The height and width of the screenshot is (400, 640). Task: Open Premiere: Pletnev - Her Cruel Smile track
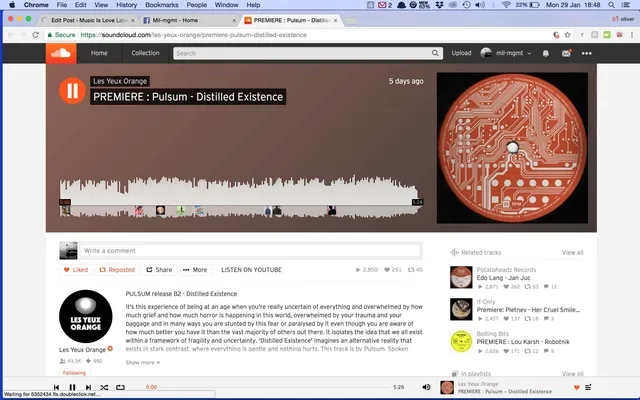click(528, 310)
